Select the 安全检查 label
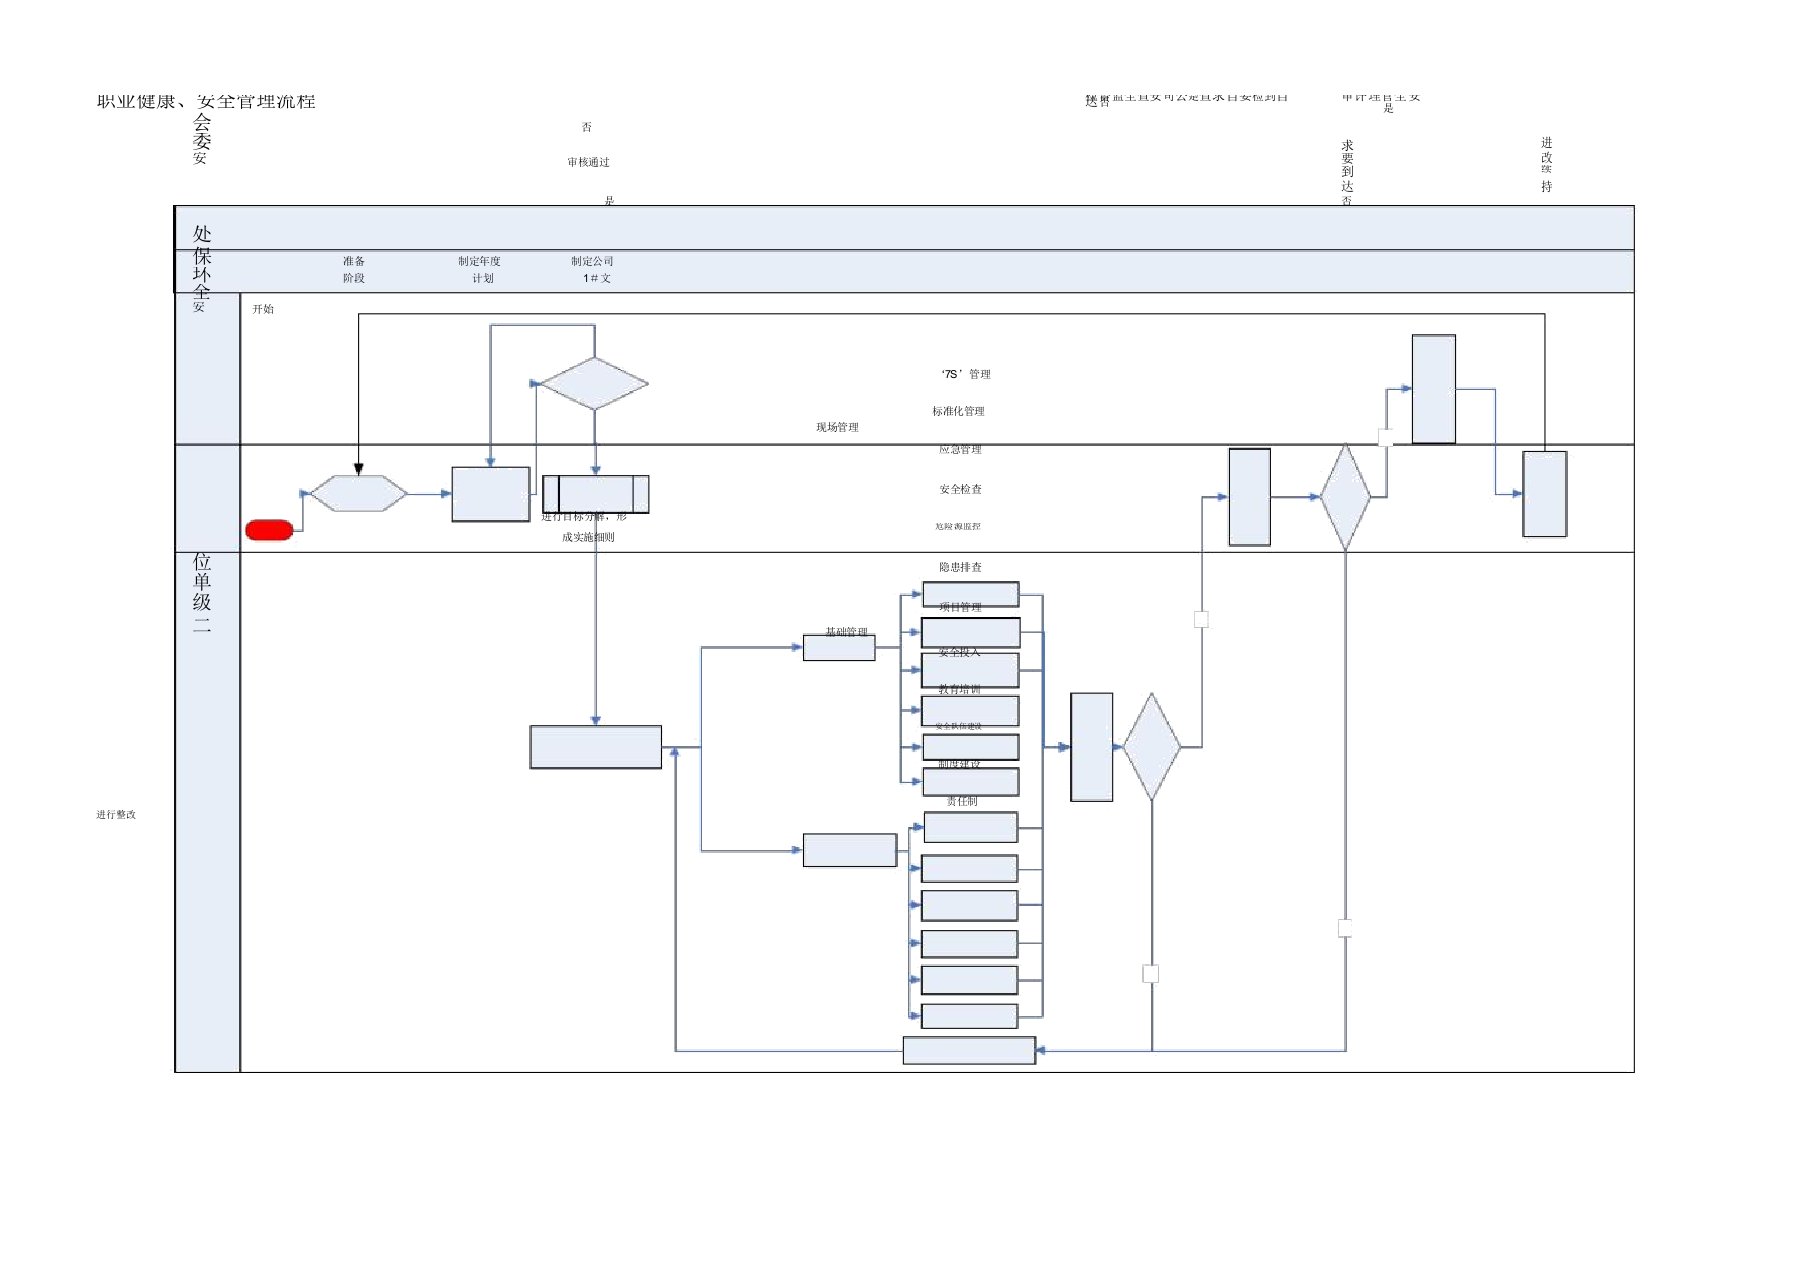Viewport: 1804px width, 1274px height. pos(960,489)
